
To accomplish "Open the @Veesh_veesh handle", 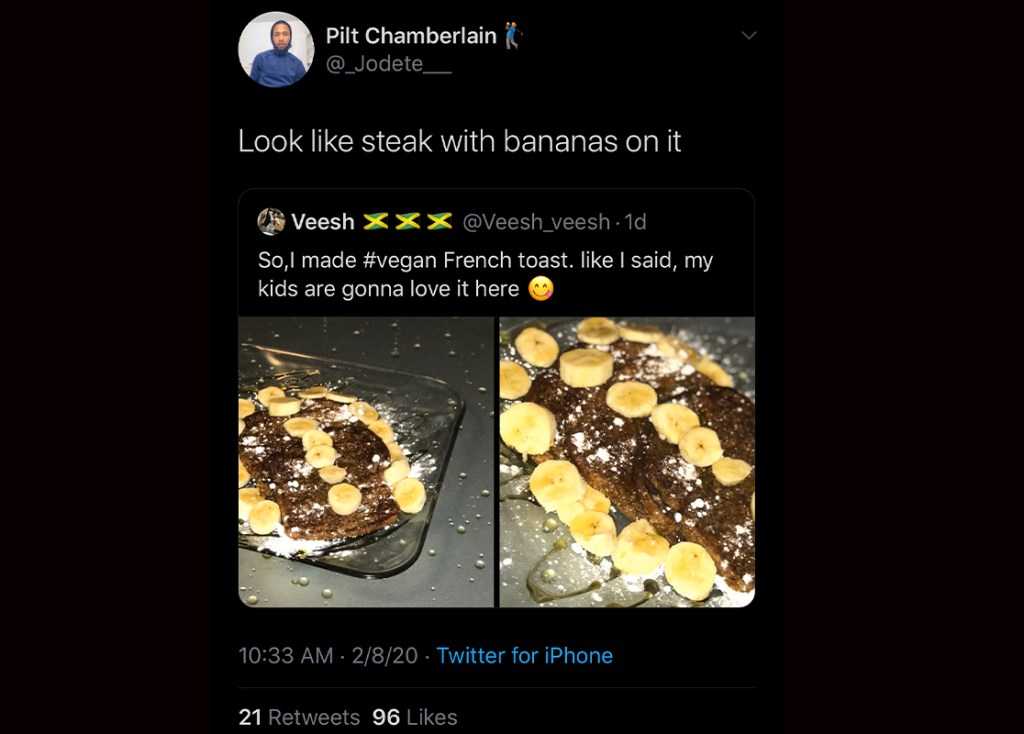I will pyautogui.click(x=536, y=221).
